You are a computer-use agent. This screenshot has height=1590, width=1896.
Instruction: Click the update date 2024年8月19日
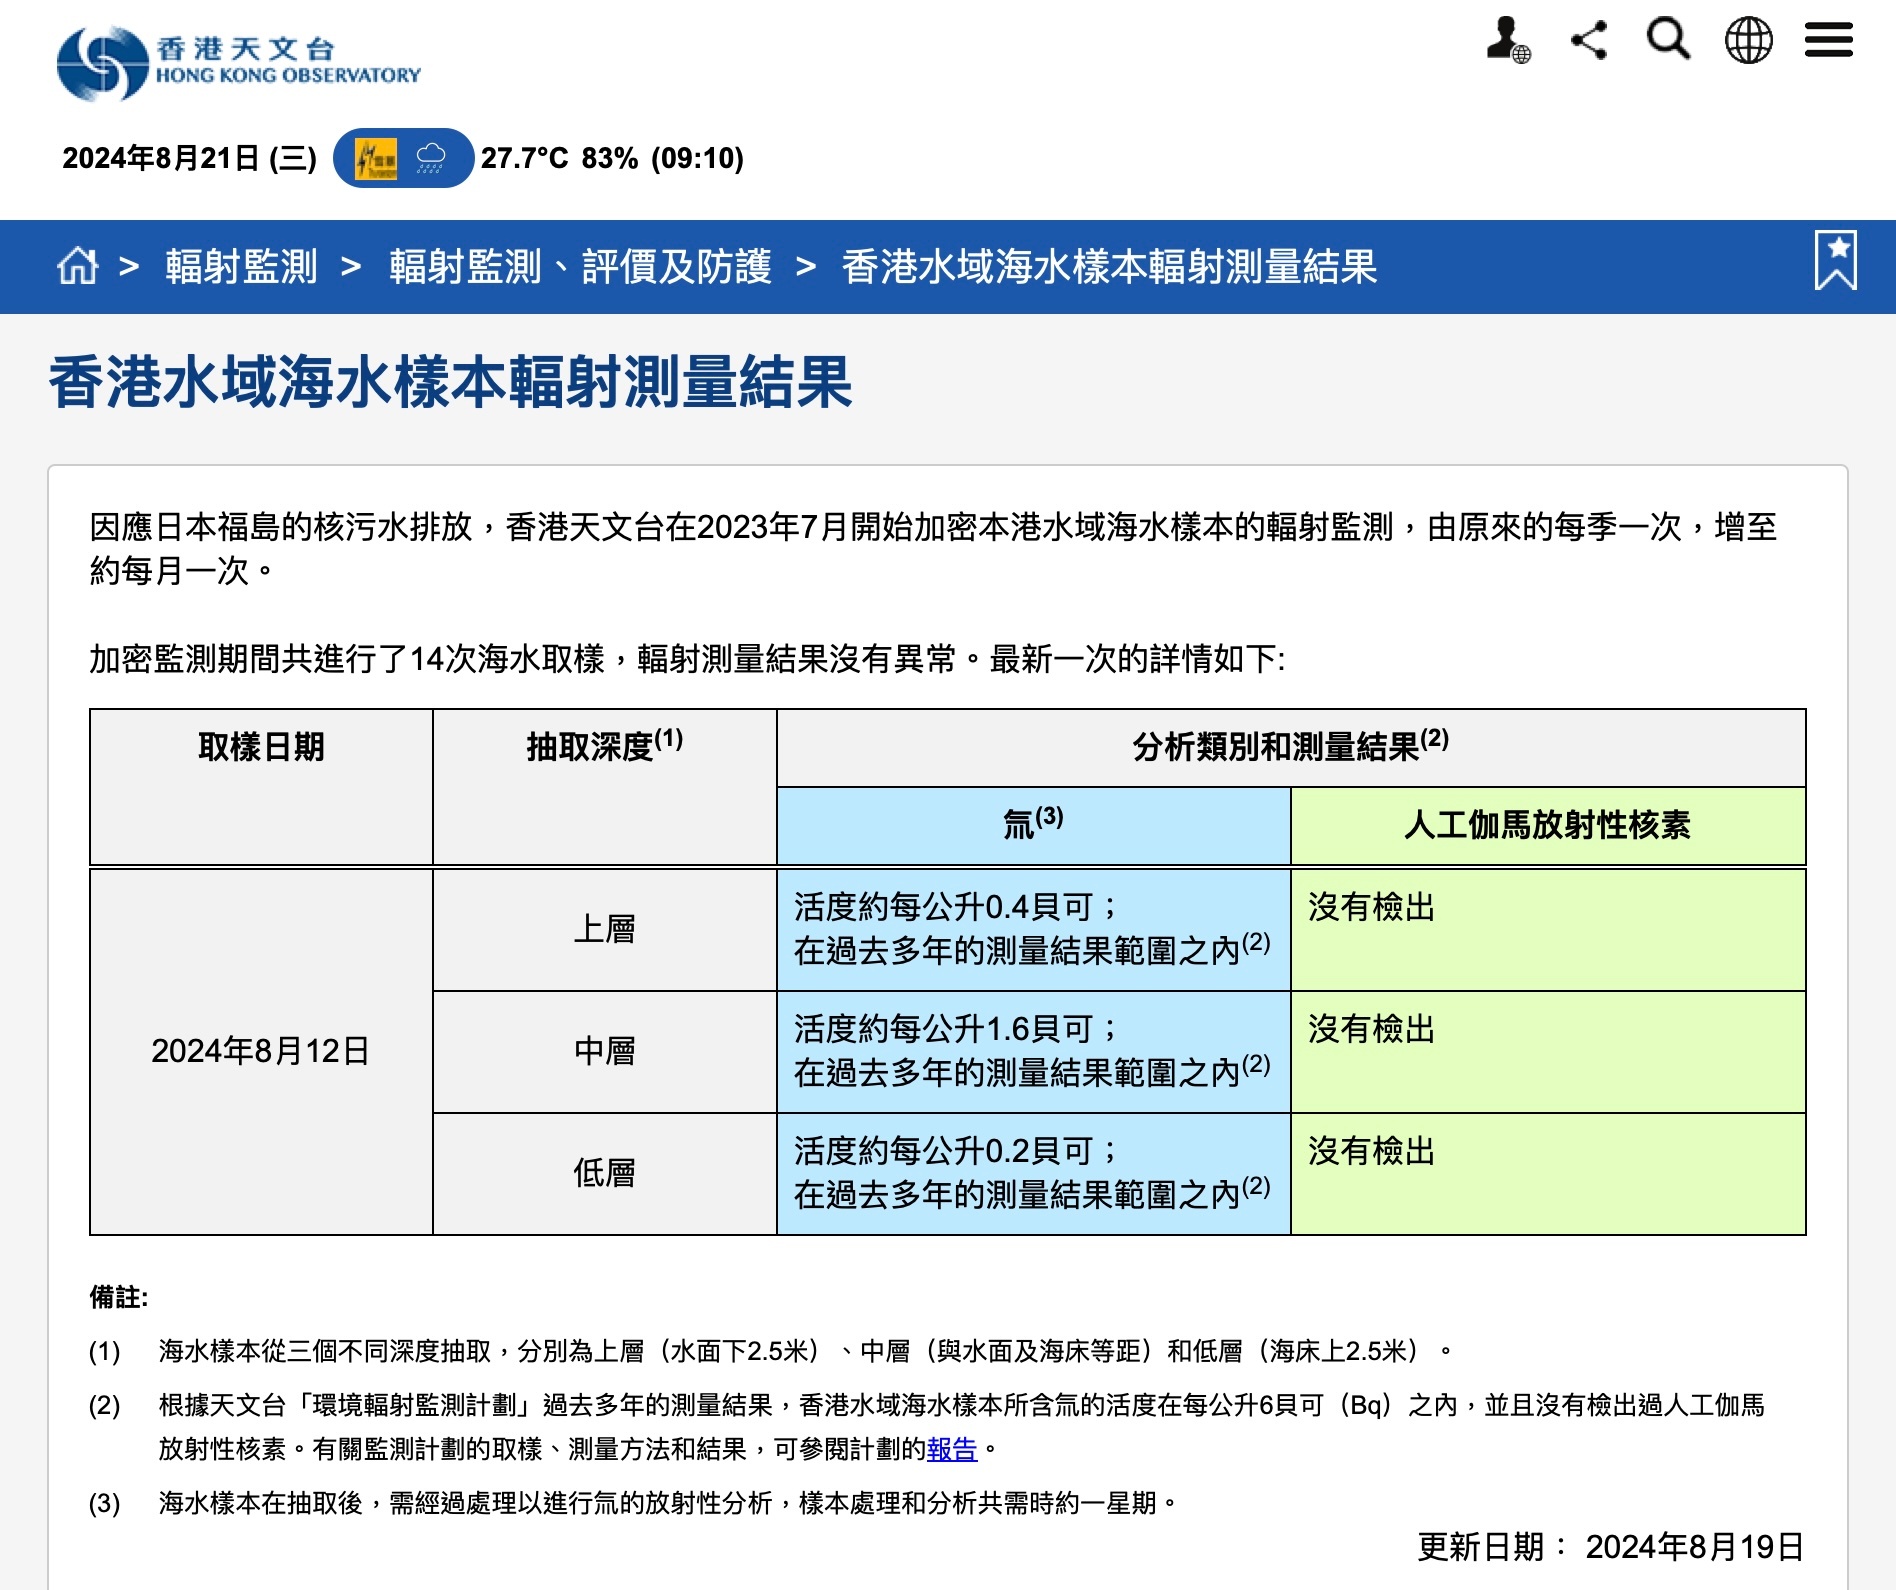point(1695,1547)
